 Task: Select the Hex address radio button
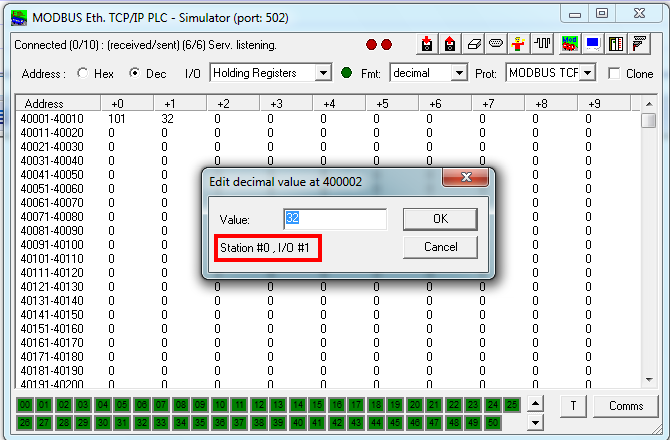click(x=82, y=73)
